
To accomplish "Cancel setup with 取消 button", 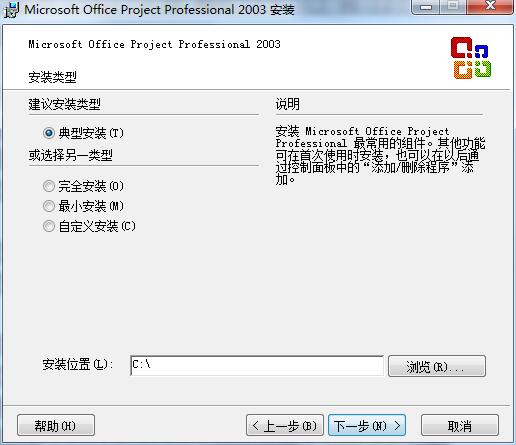I will click(460, 425).
